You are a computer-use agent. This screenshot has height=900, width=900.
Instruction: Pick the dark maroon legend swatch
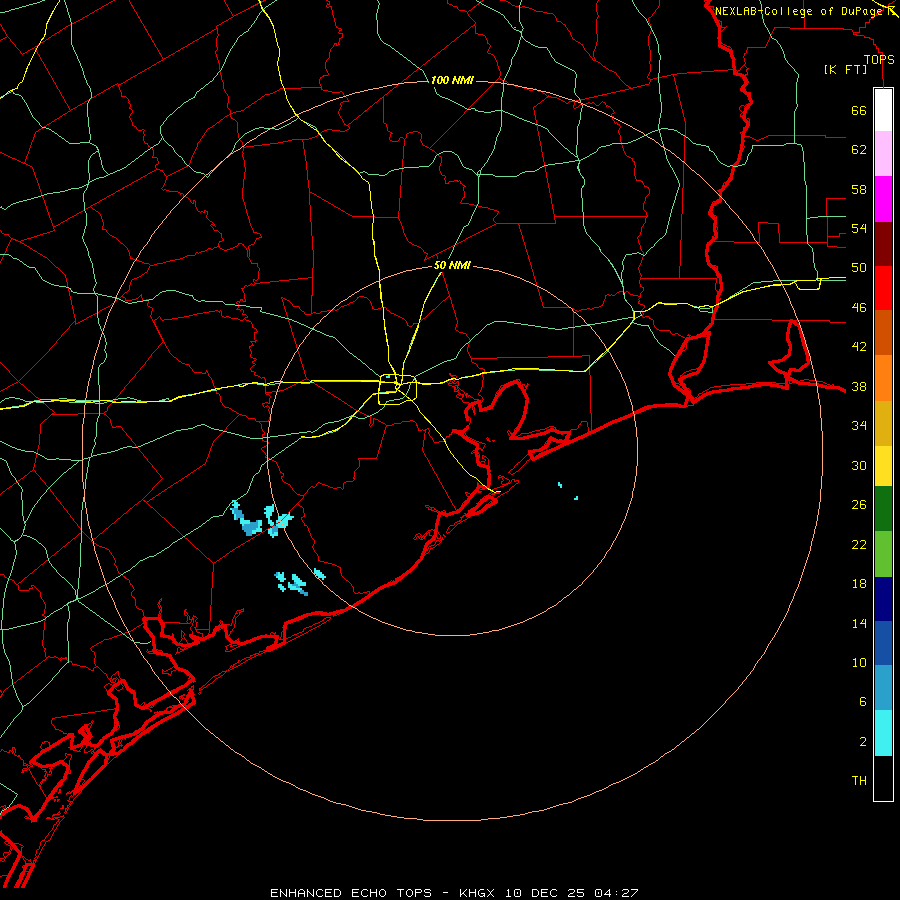pos(883,244)
